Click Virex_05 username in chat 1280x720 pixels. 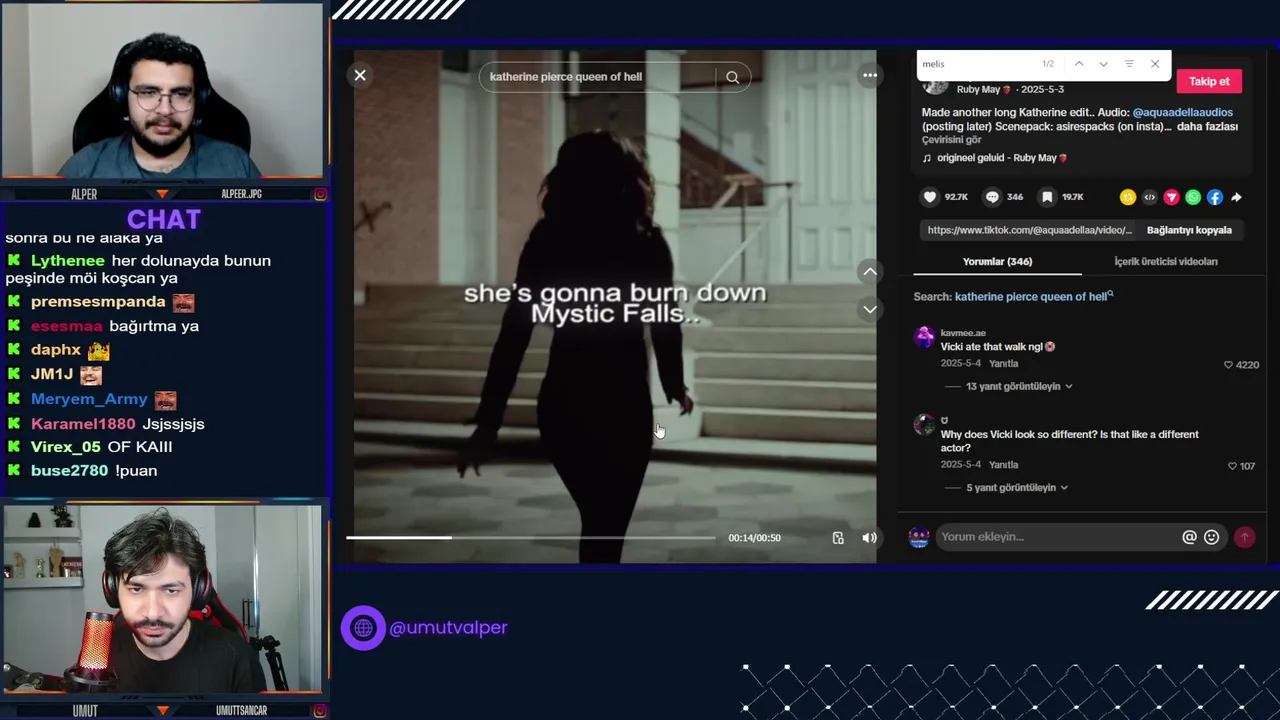click(65, 447)
